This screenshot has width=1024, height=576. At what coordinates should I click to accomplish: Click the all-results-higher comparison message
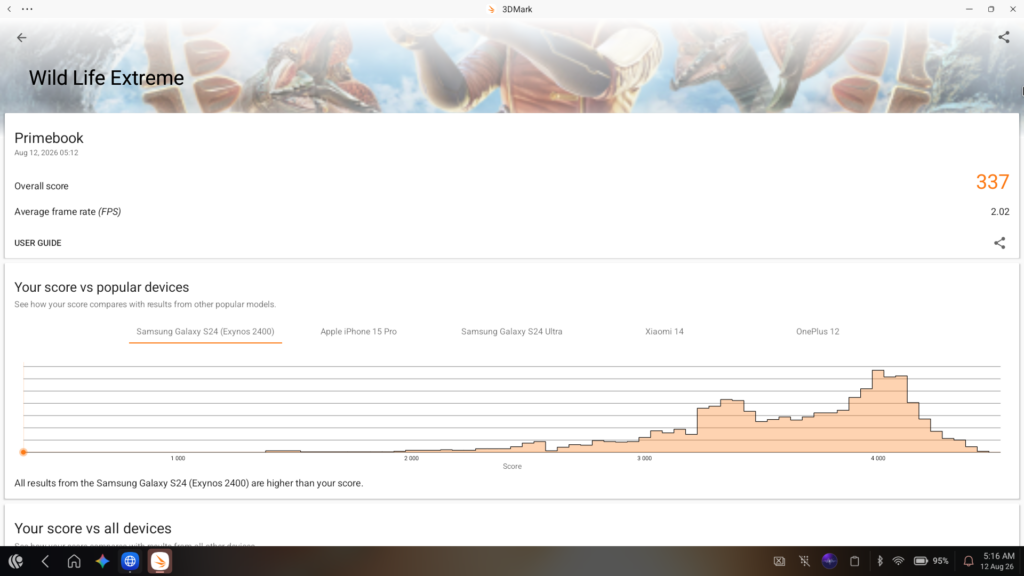tap(189, 483)
